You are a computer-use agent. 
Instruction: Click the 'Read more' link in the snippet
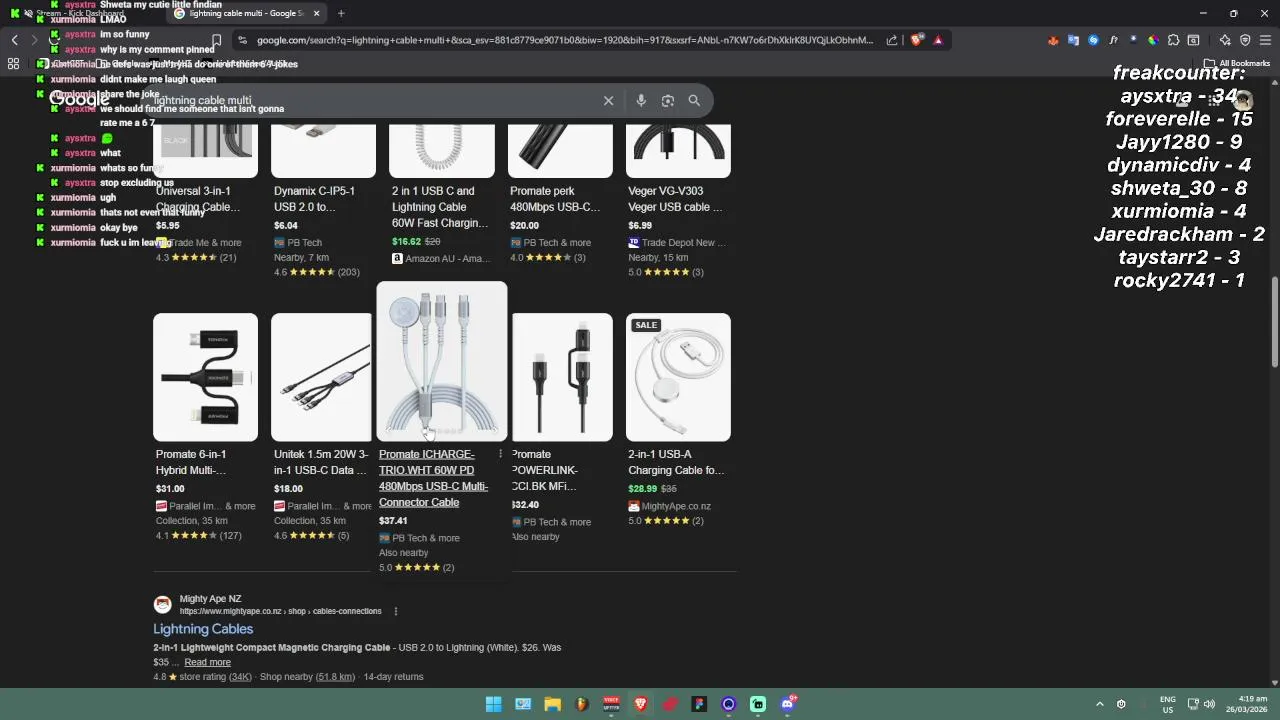(x=207, y=662)
